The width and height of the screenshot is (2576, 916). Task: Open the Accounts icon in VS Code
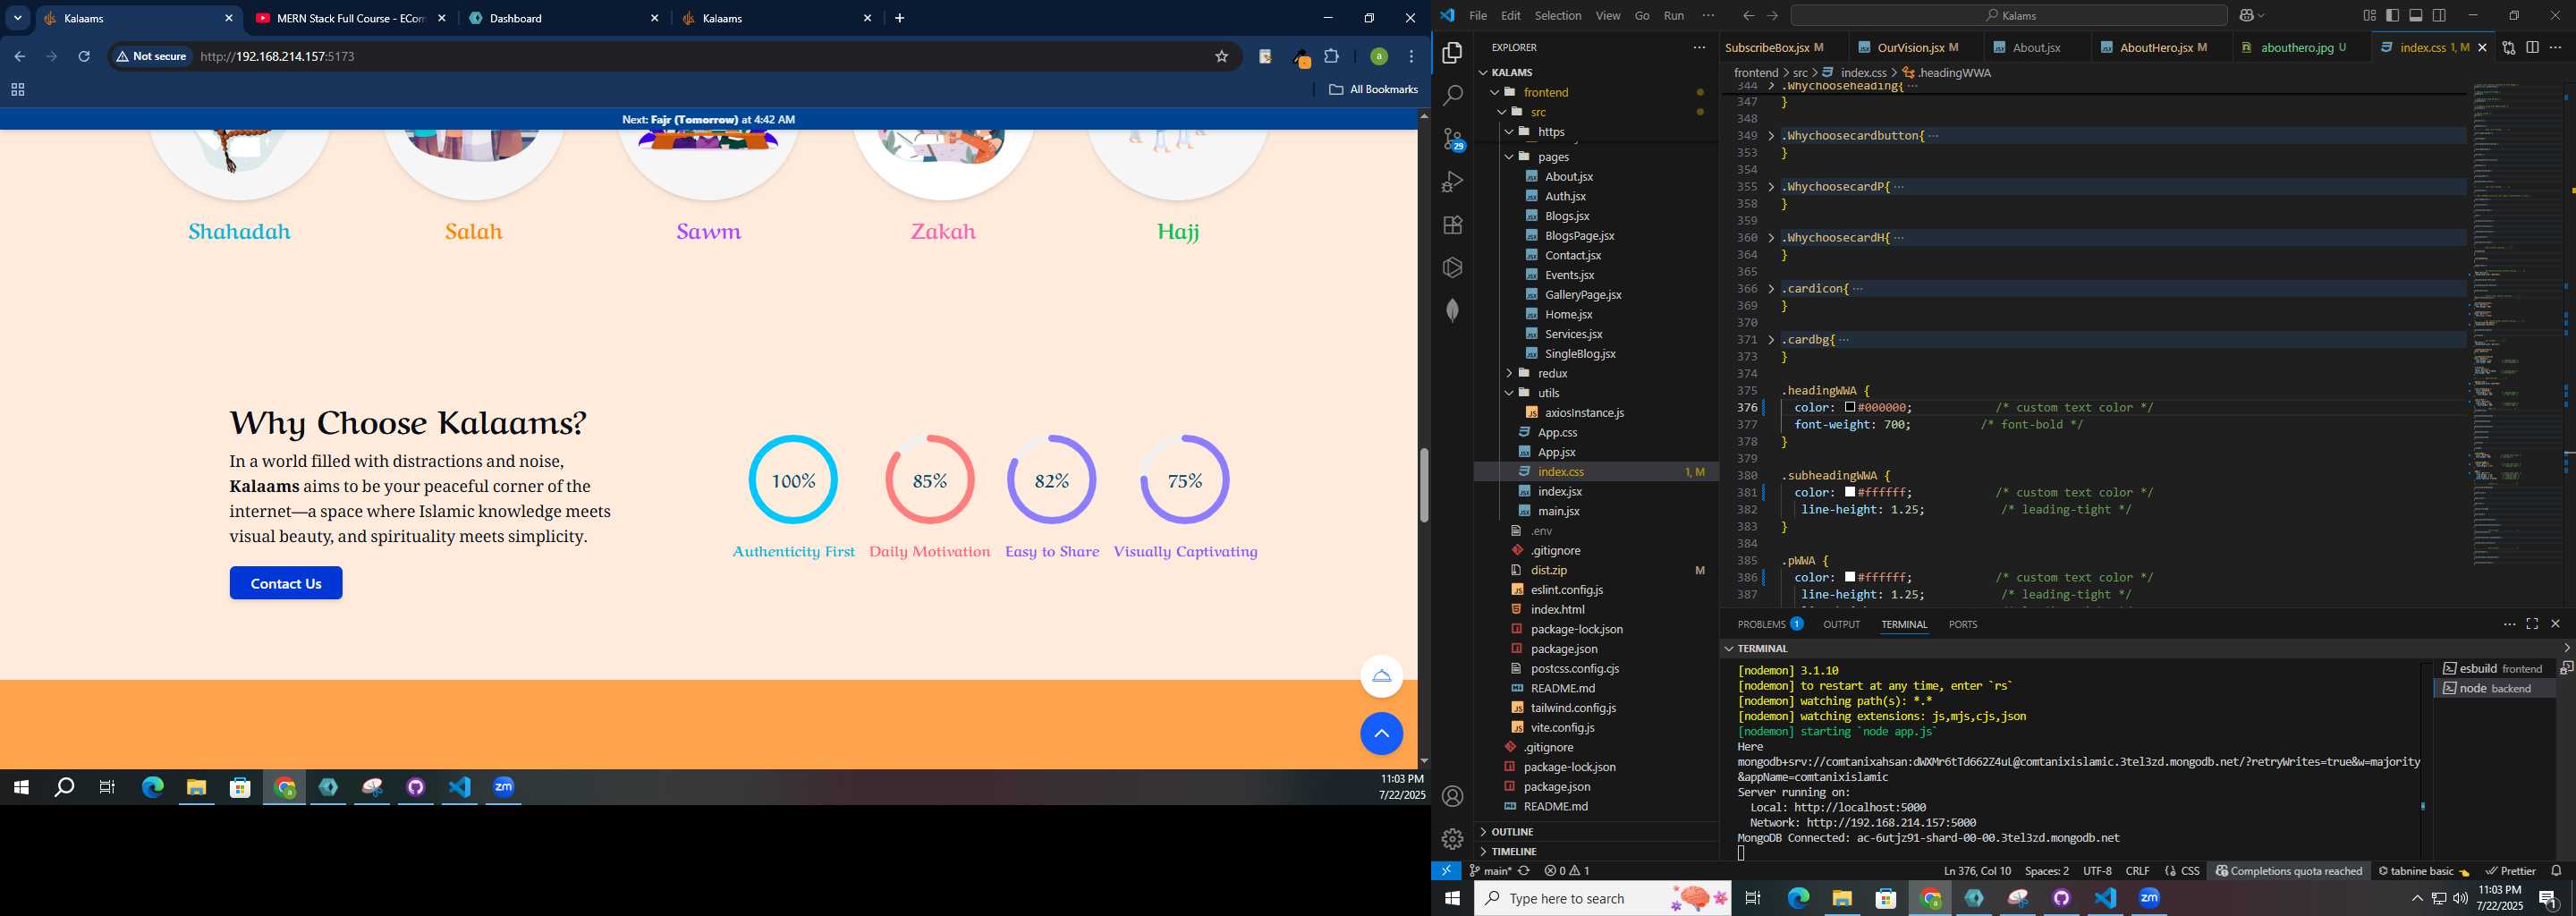(1452, 796)
